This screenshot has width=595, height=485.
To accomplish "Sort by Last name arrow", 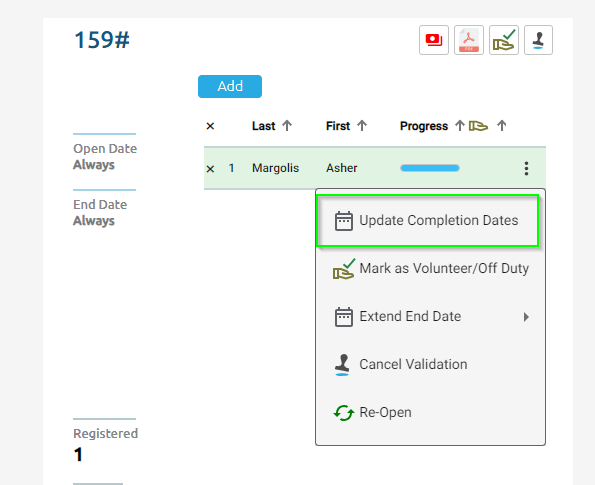I will pos(287,126).
